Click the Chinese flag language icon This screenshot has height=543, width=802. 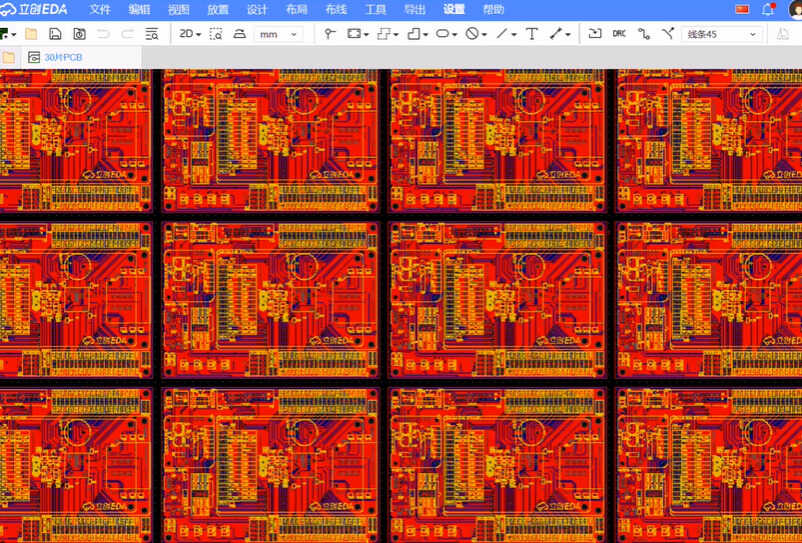[742, 9]
